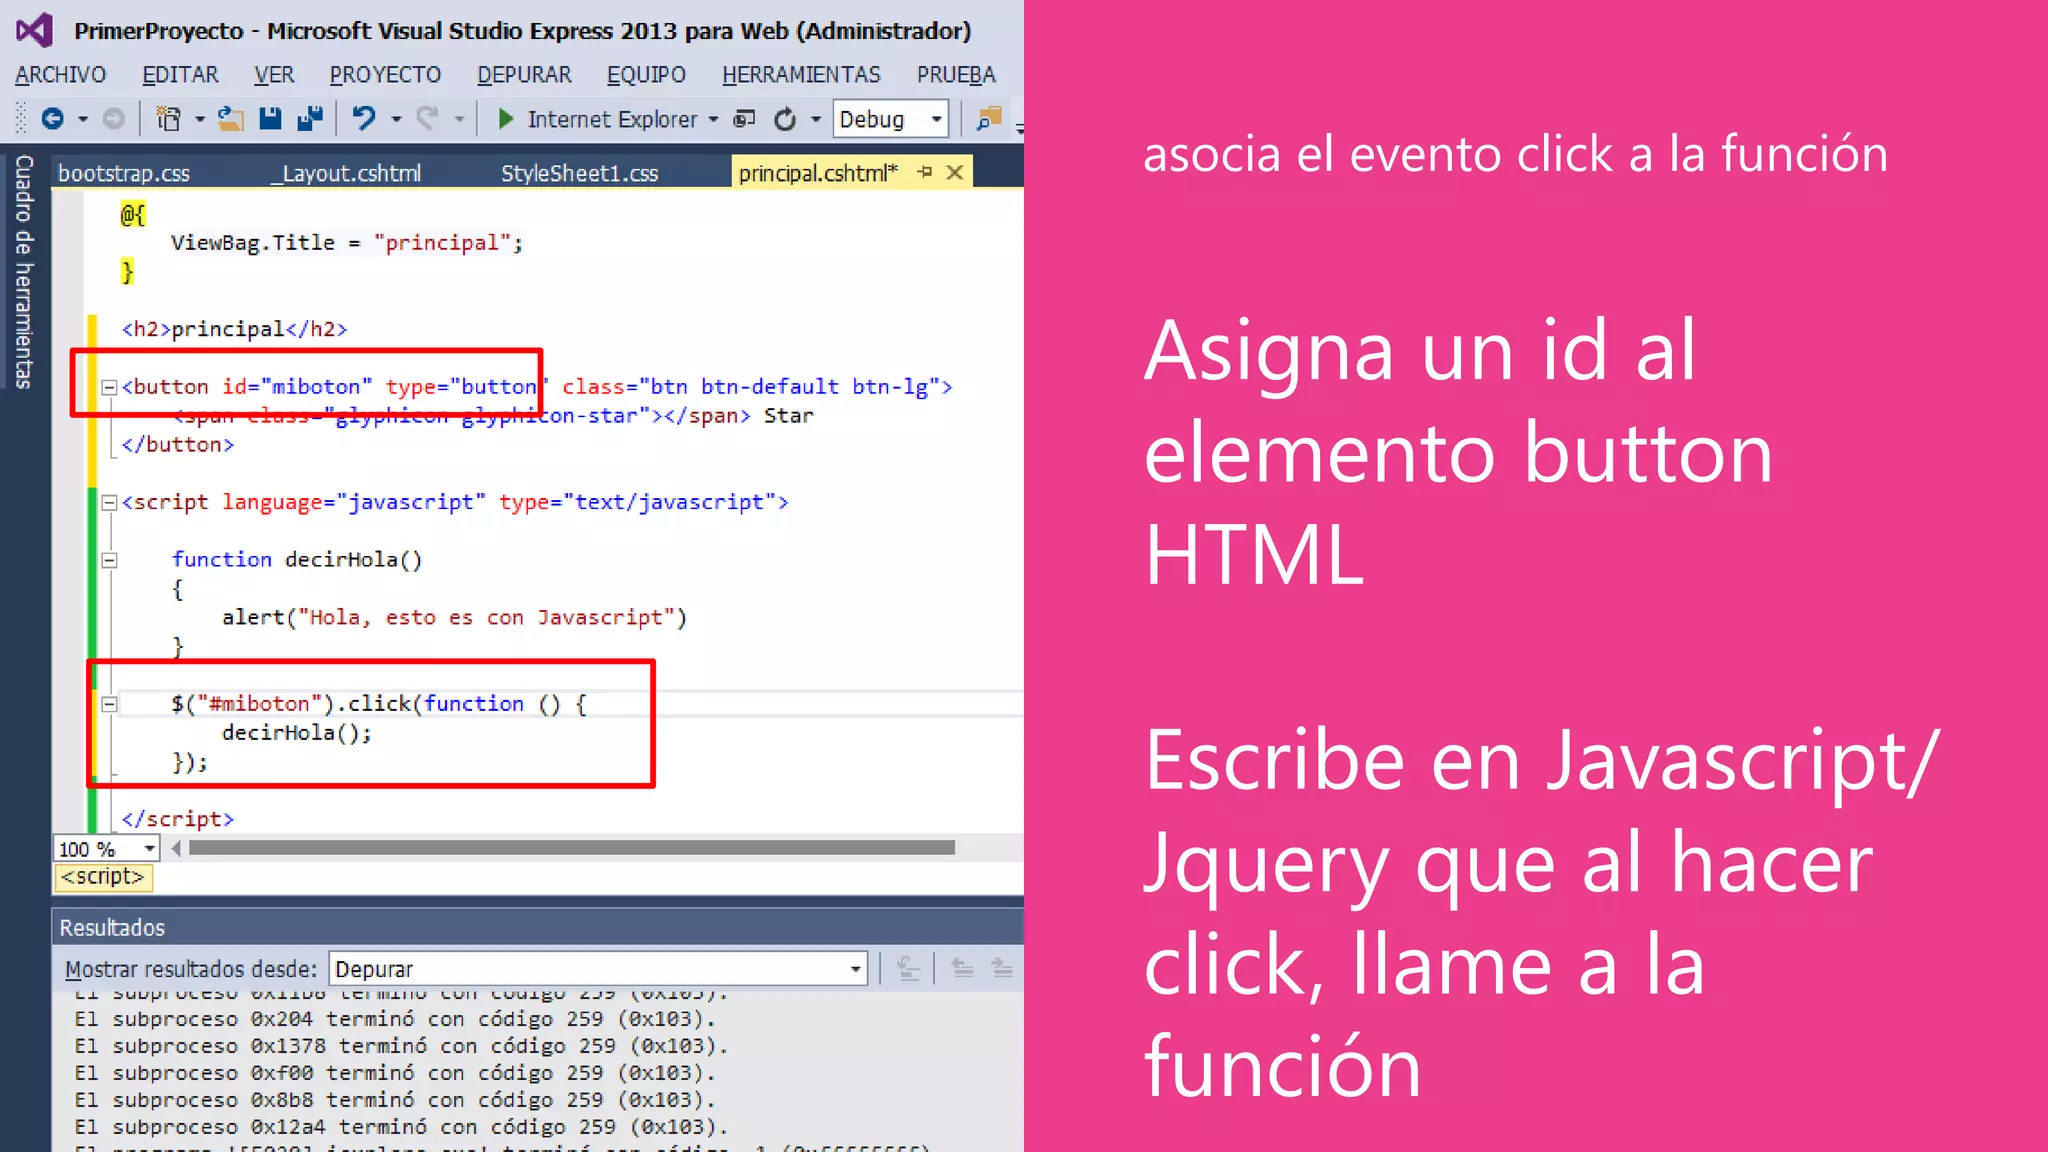Click the Open File folder icon
This screenshot has height=1152, width=2048.
[231, 119]
